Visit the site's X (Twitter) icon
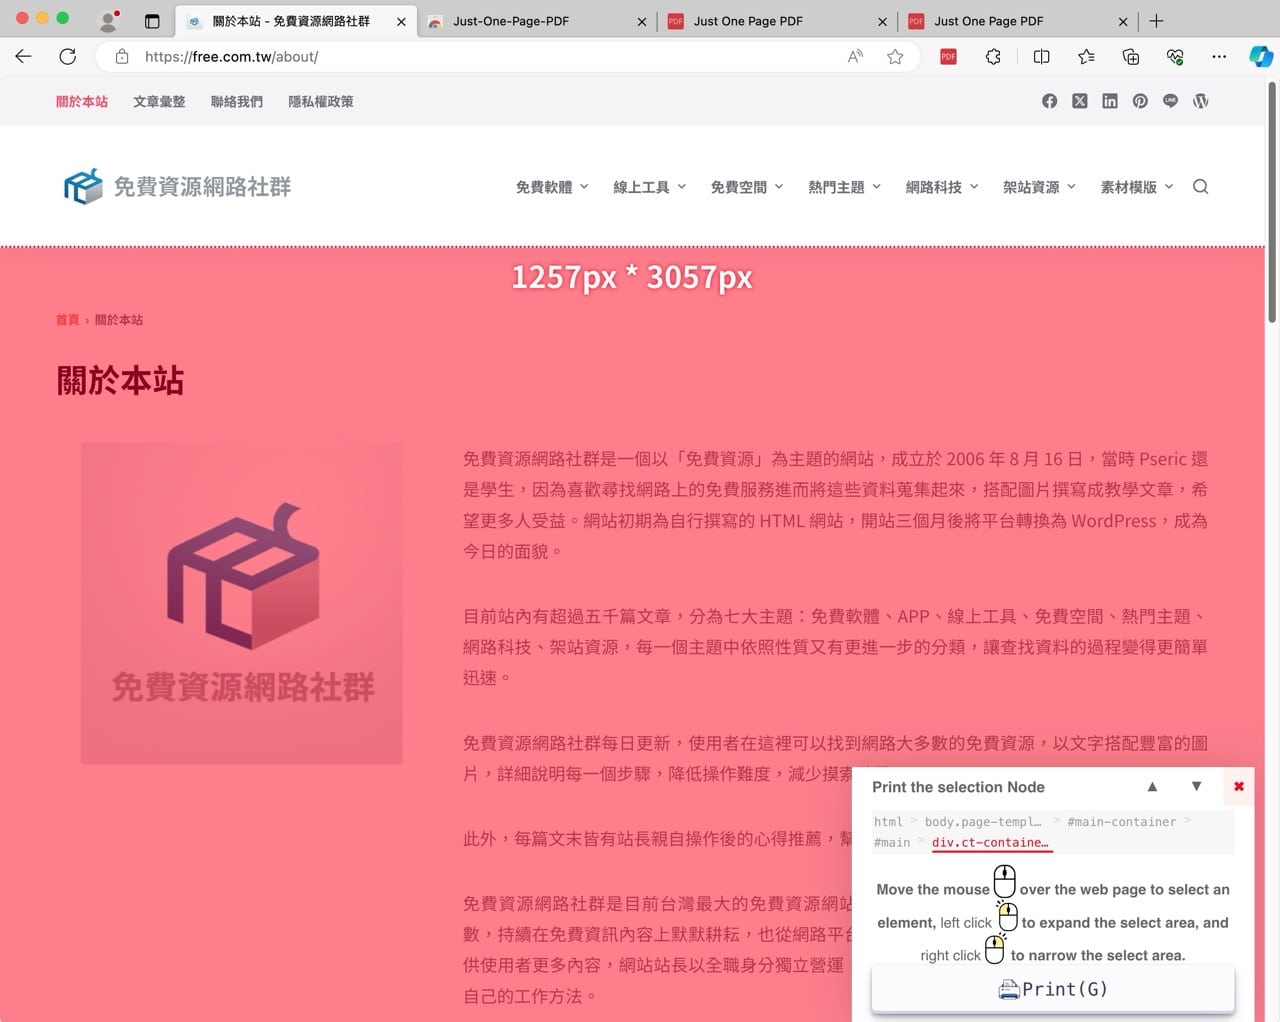Screen dimensions: 1280x1022 [1080, 101]
